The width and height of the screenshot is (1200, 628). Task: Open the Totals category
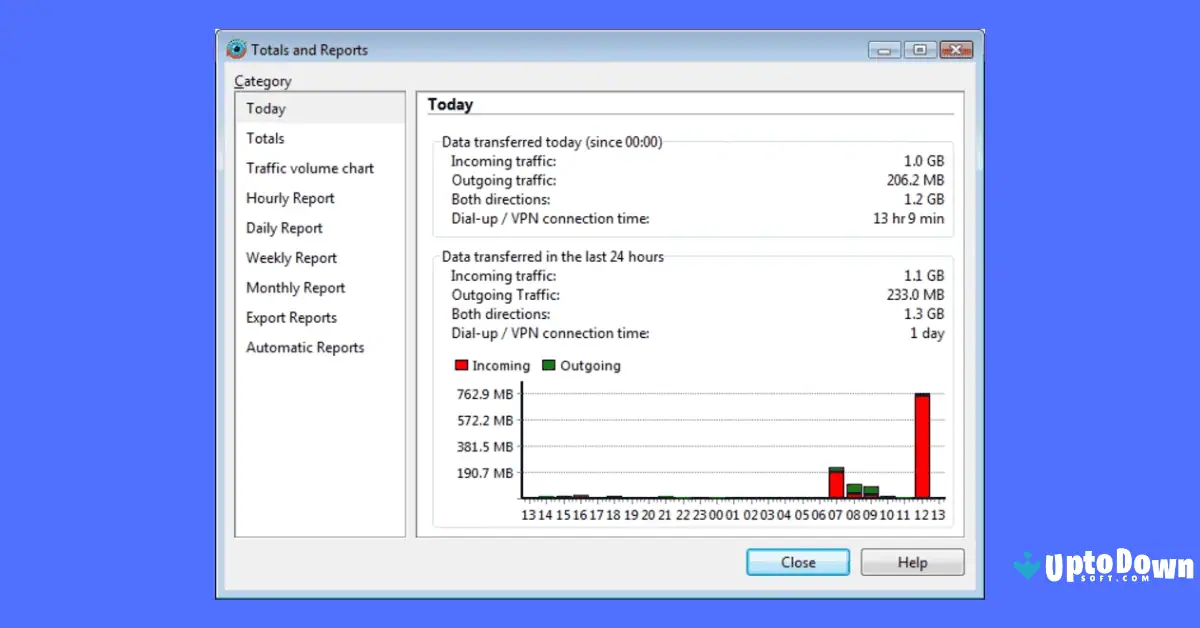[264, 138]
